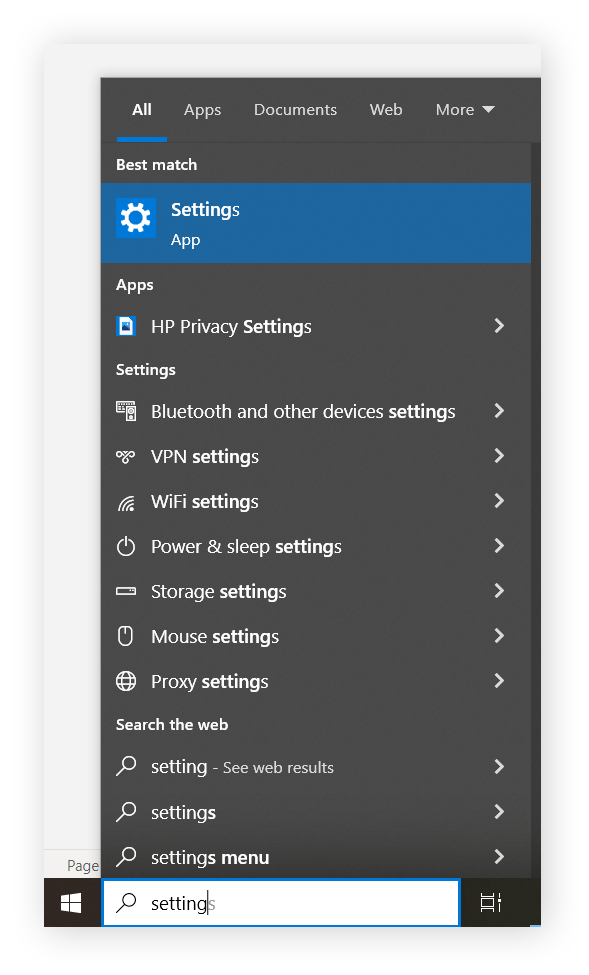Expand the VPN settings chevron
The image size is (589, 975).
(498, 456)
